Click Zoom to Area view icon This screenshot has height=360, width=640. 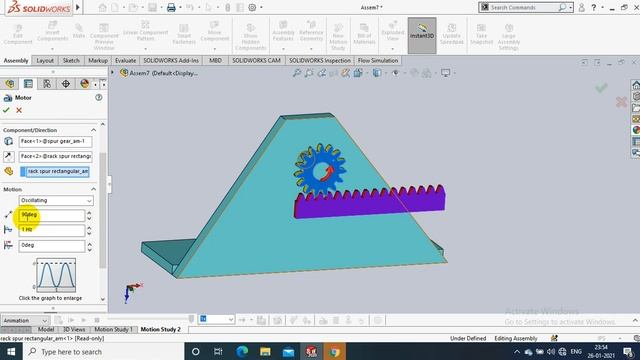click(309, 73)
